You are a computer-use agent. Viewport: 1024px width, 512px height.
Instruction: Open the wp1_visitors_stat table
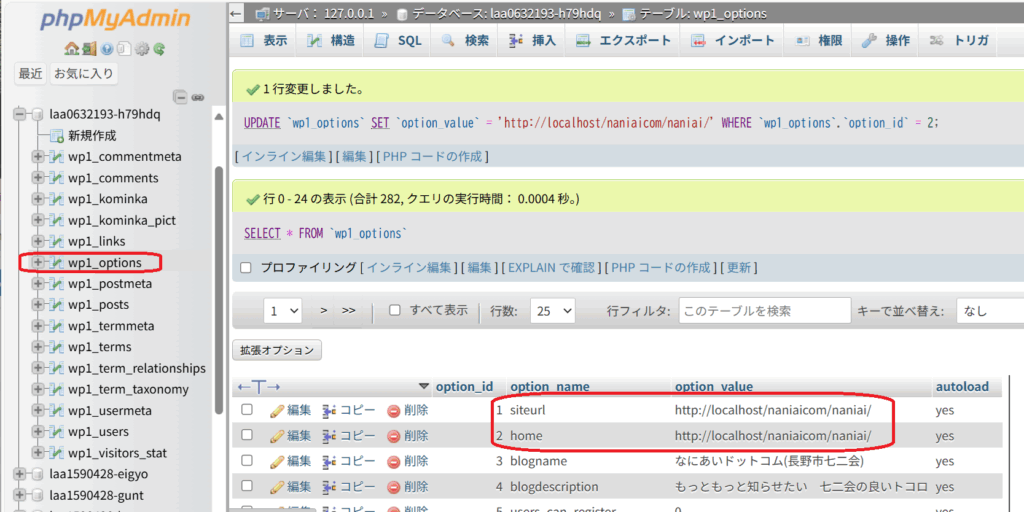coord(117,453)
